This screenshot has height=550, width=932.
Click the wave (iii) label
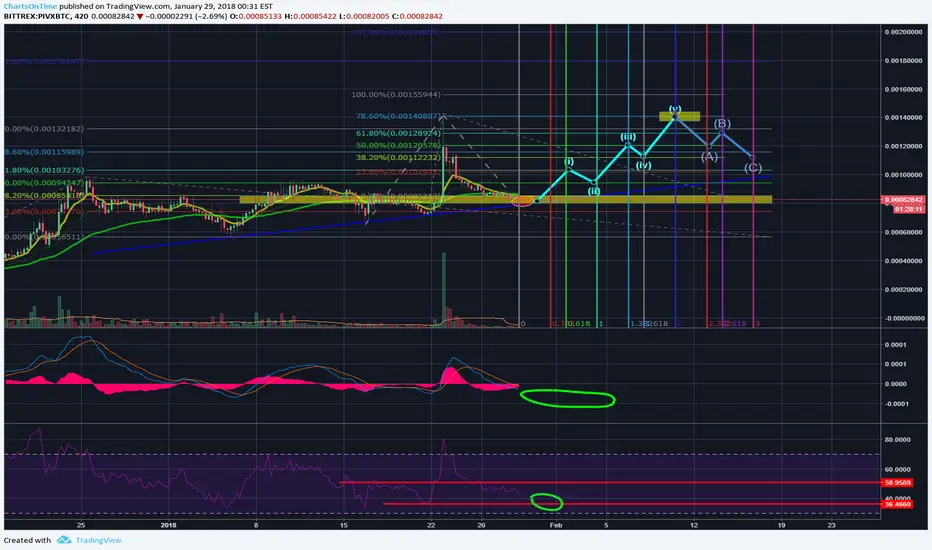(x=628, y=137)
